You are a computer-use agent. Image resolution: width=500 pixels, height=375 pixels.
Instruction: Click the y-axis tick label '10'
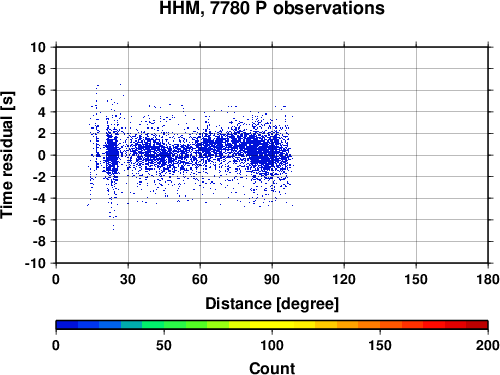tap(38, 47)
